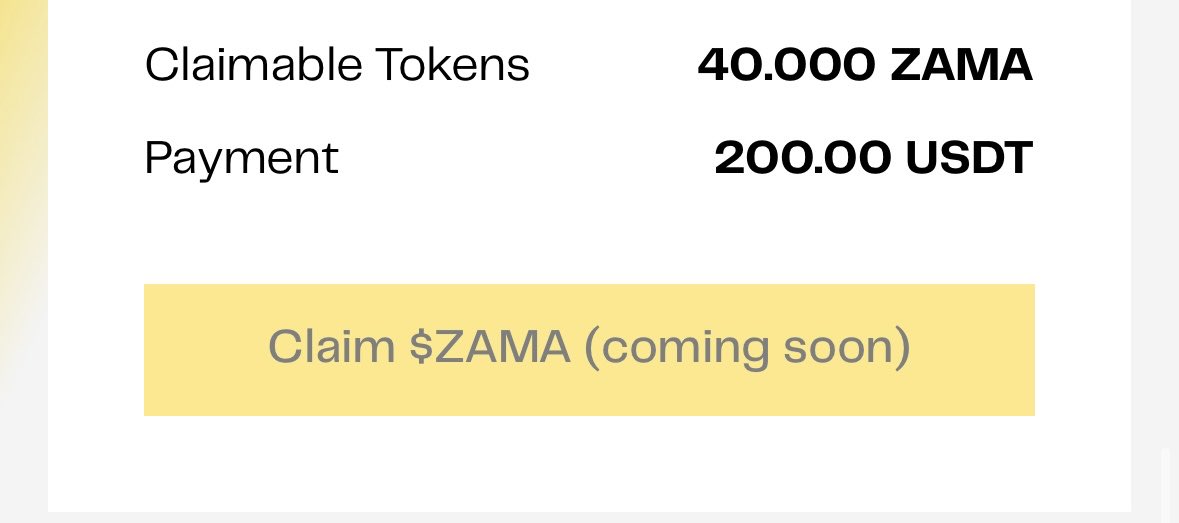Click the Payment label
Viewport: 1179px width, 523px height.
point(241,159)
